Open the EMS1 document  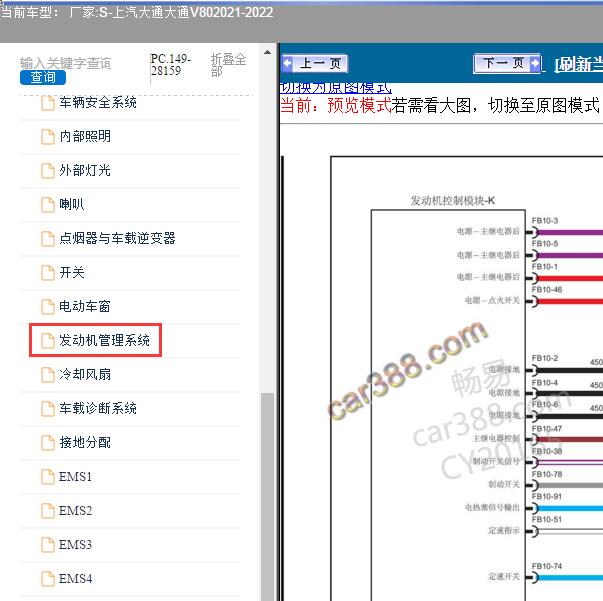[75, 476]
